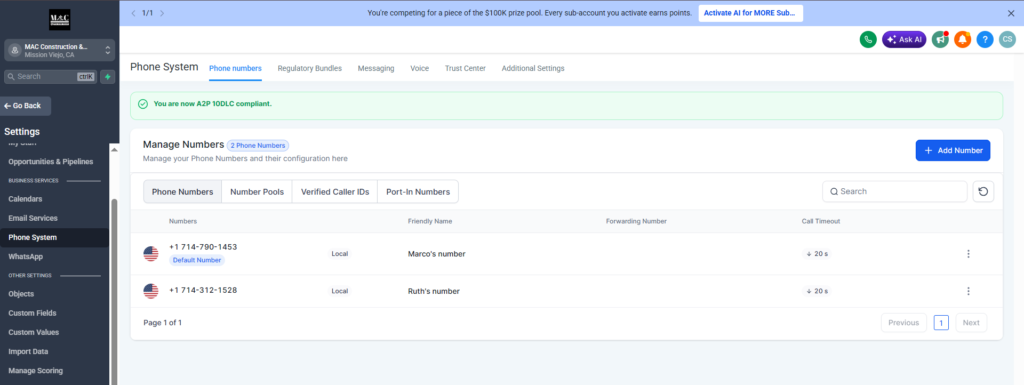Viewport: 1024px width, 385px height.
Task: Open the blue help question mark
Action: click(x=985, y=40)
